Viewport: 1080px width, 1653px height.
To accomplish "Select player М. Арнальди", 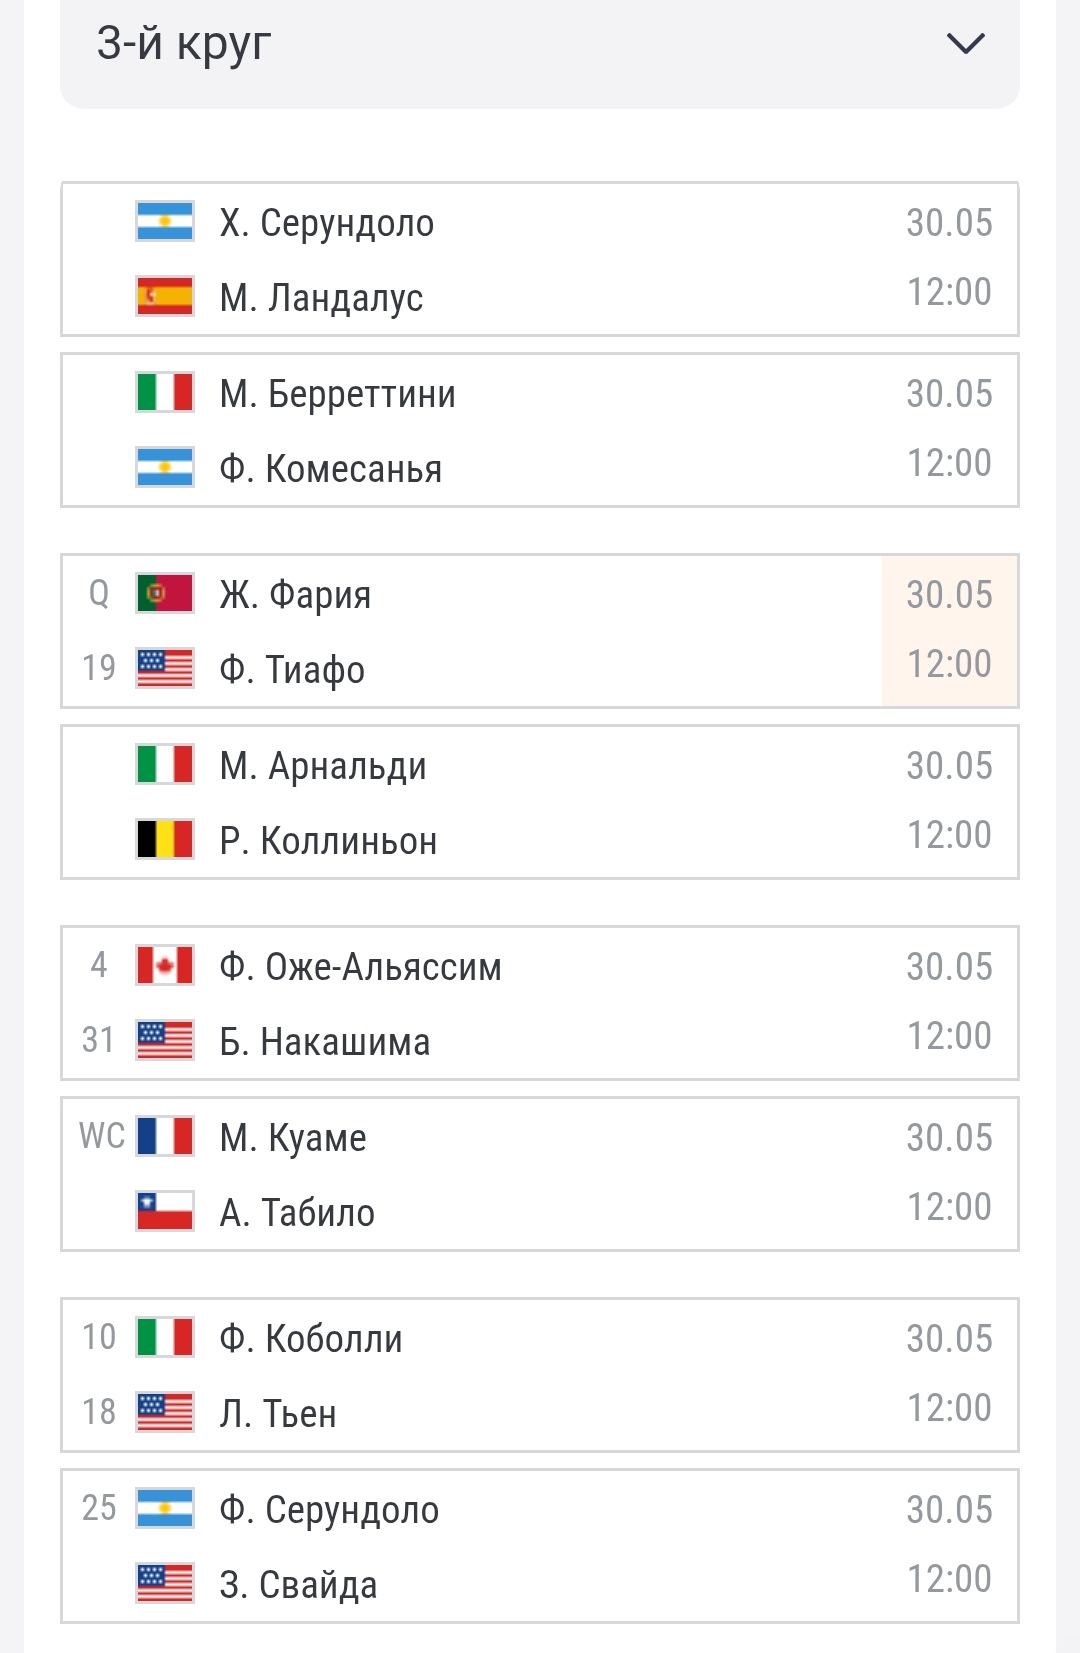I will coord(323,766).
